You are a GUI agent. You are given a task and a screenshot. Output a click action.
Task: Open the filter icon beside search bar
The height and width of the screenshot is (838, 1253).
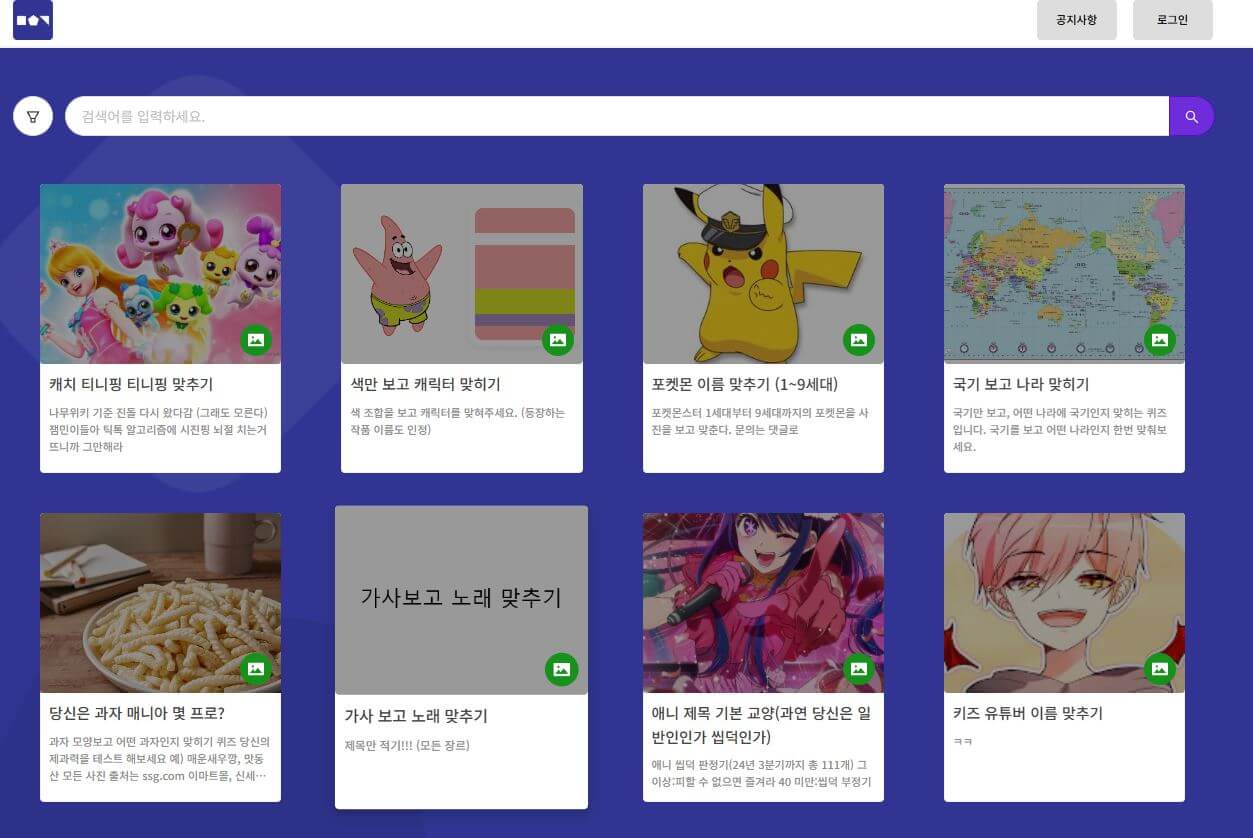click(33, 116)
